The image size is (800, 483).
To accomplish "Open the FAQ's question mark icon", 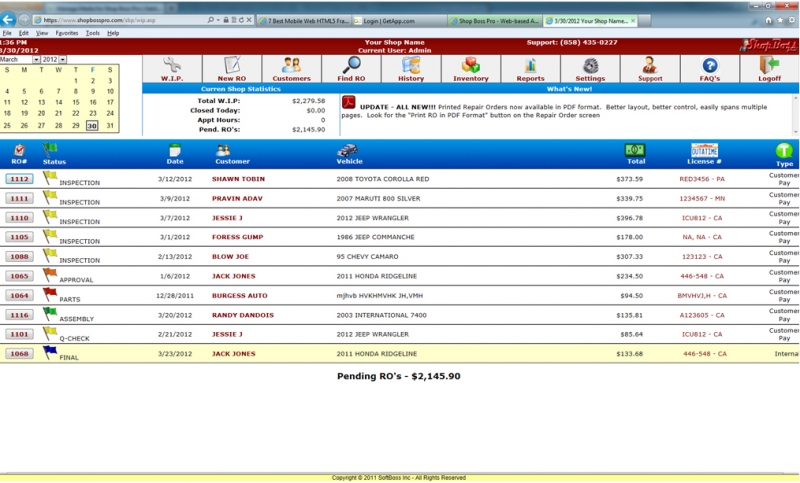I will [710, 66].
